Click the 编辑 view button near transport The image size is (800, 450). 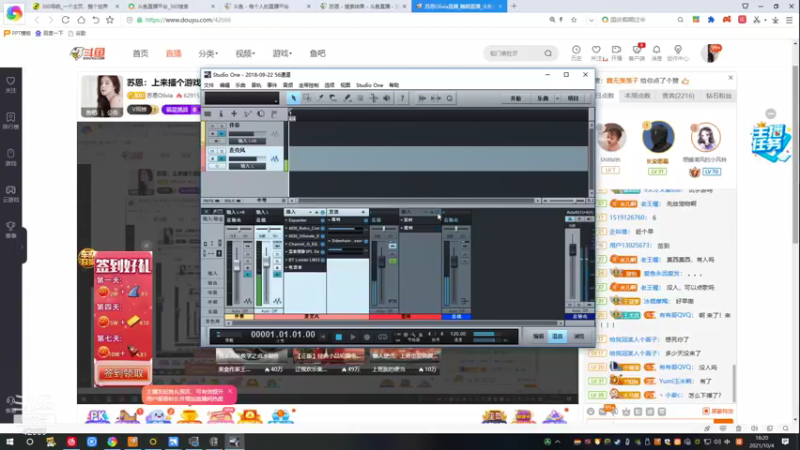coord(538,337)
